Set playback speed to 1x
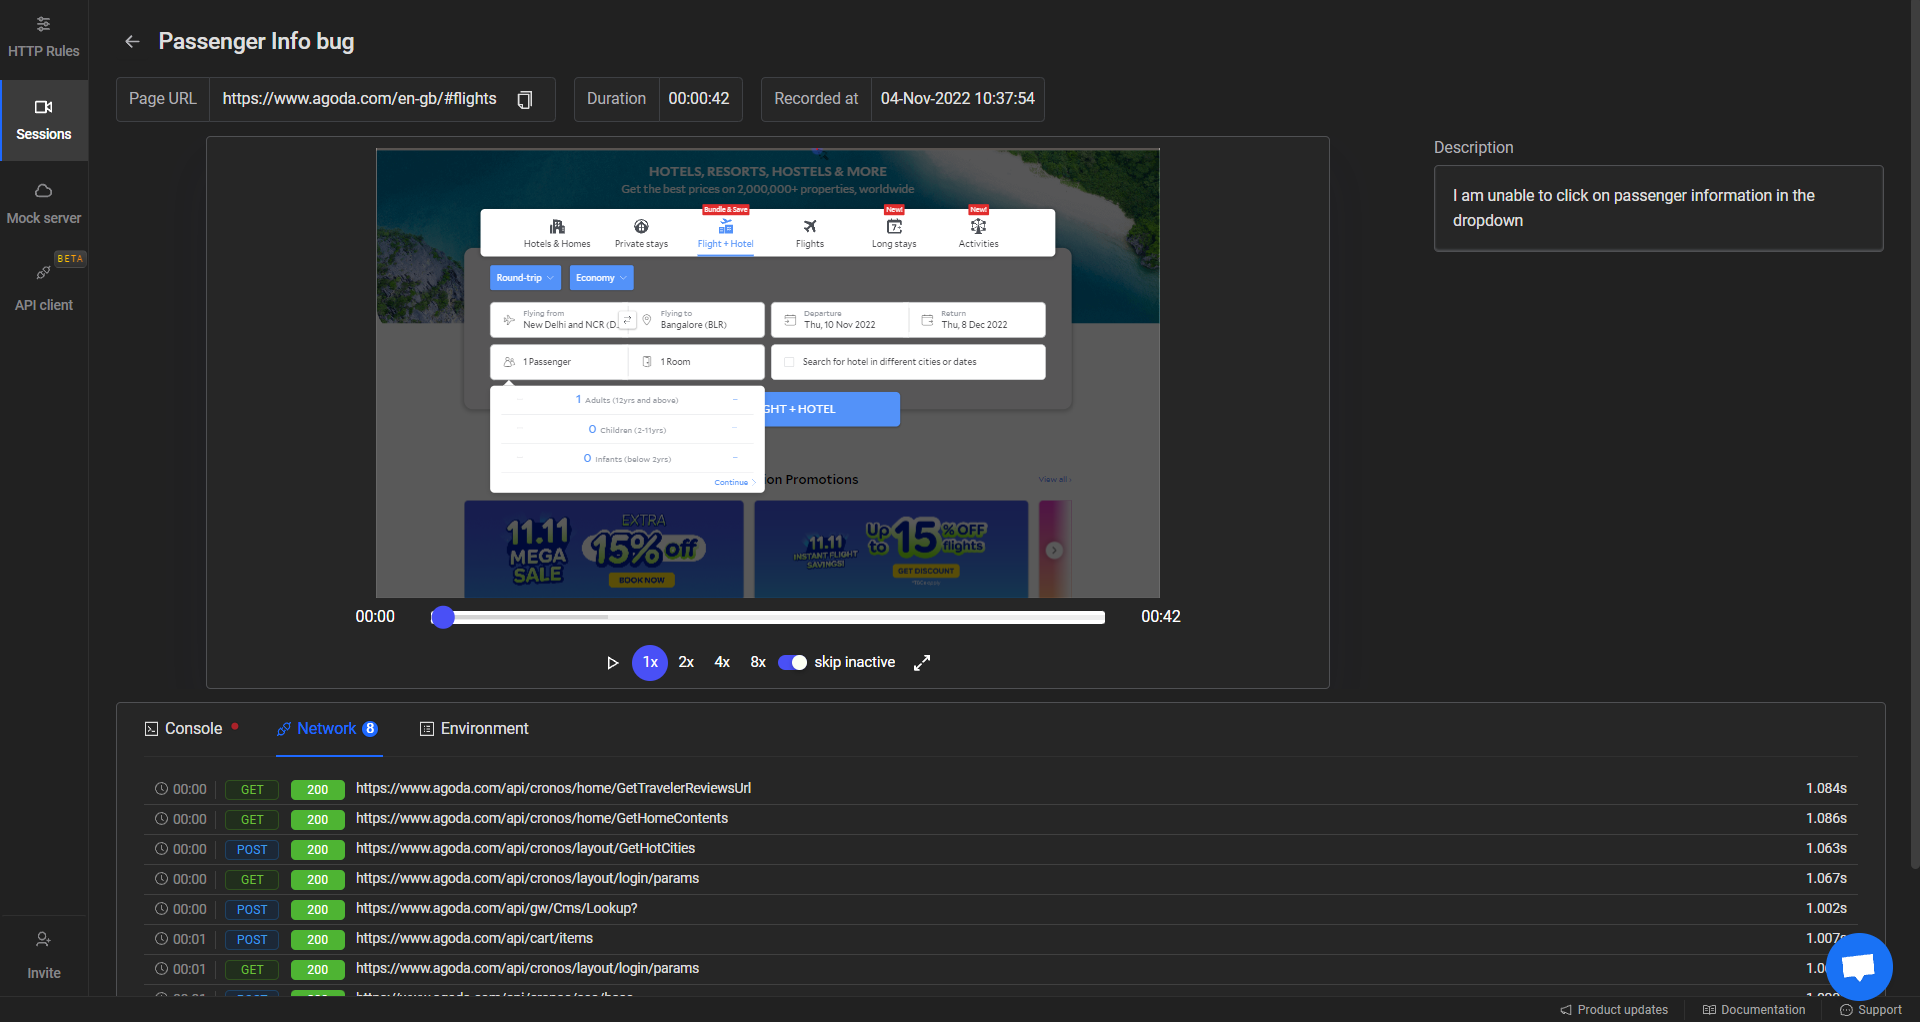 click(x=650, y=662)
